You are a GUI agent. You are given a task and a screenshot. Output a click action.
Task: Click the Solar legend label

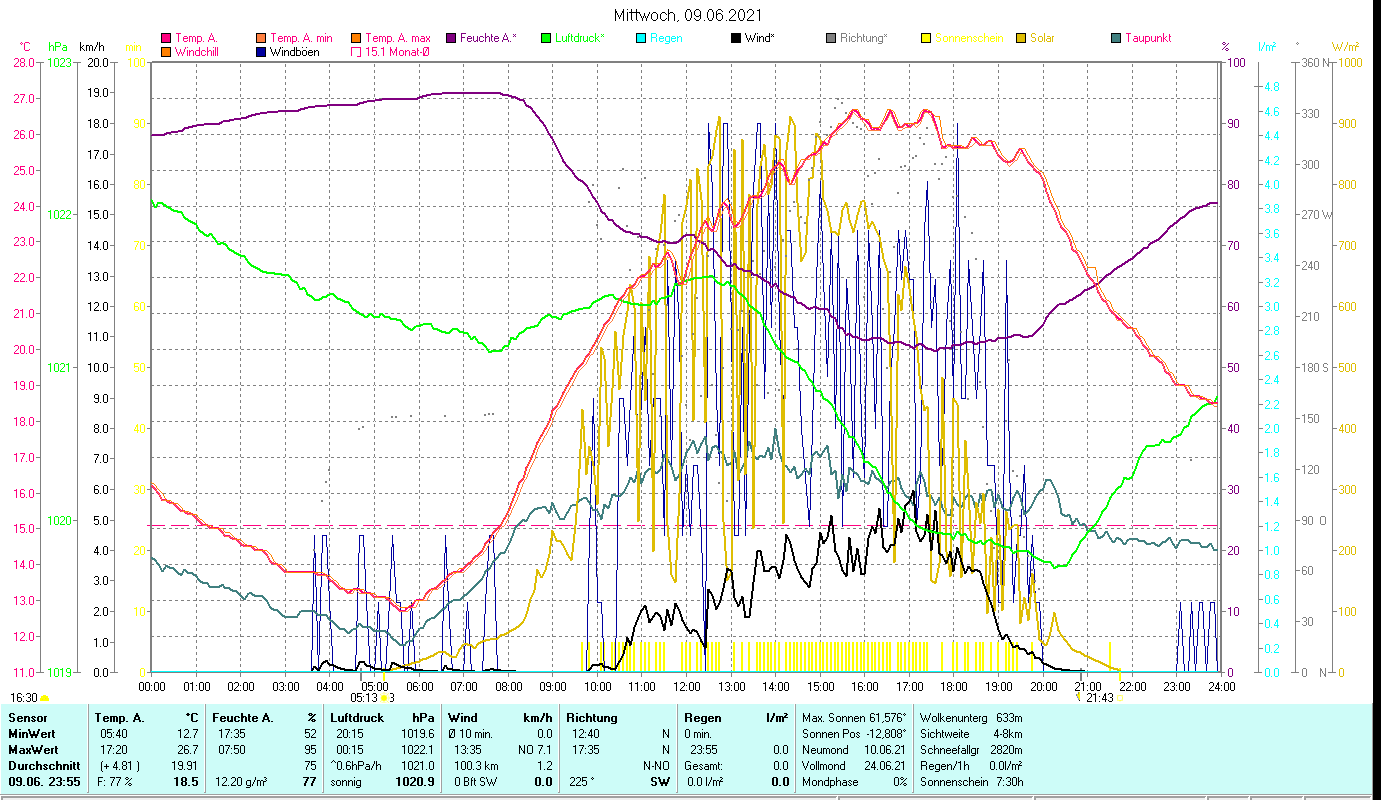[x=1043, y=38]
